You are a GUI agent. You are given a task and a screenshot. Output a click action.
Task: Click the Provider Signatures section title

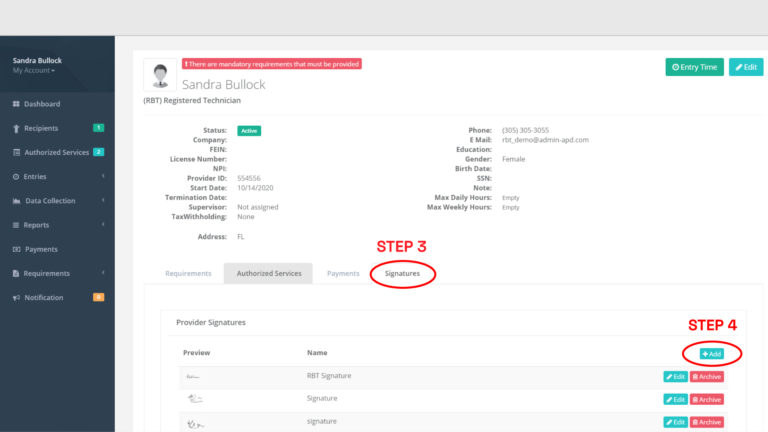[x=211, y=322]
